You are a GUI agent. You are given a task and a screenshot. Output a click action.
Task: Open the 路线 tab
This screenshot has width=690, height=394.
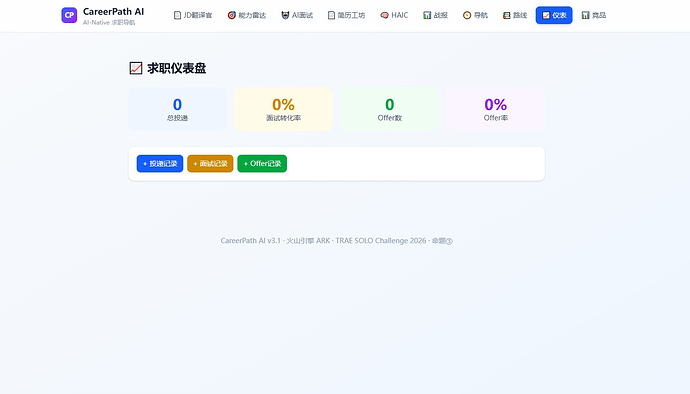point(515,15)
